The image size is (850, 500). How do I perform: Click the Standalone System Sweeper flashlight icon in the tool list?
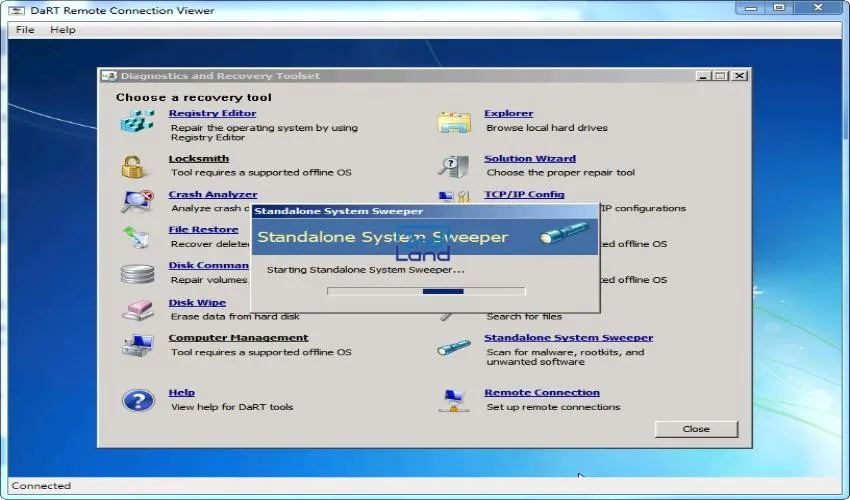(454, 347)
